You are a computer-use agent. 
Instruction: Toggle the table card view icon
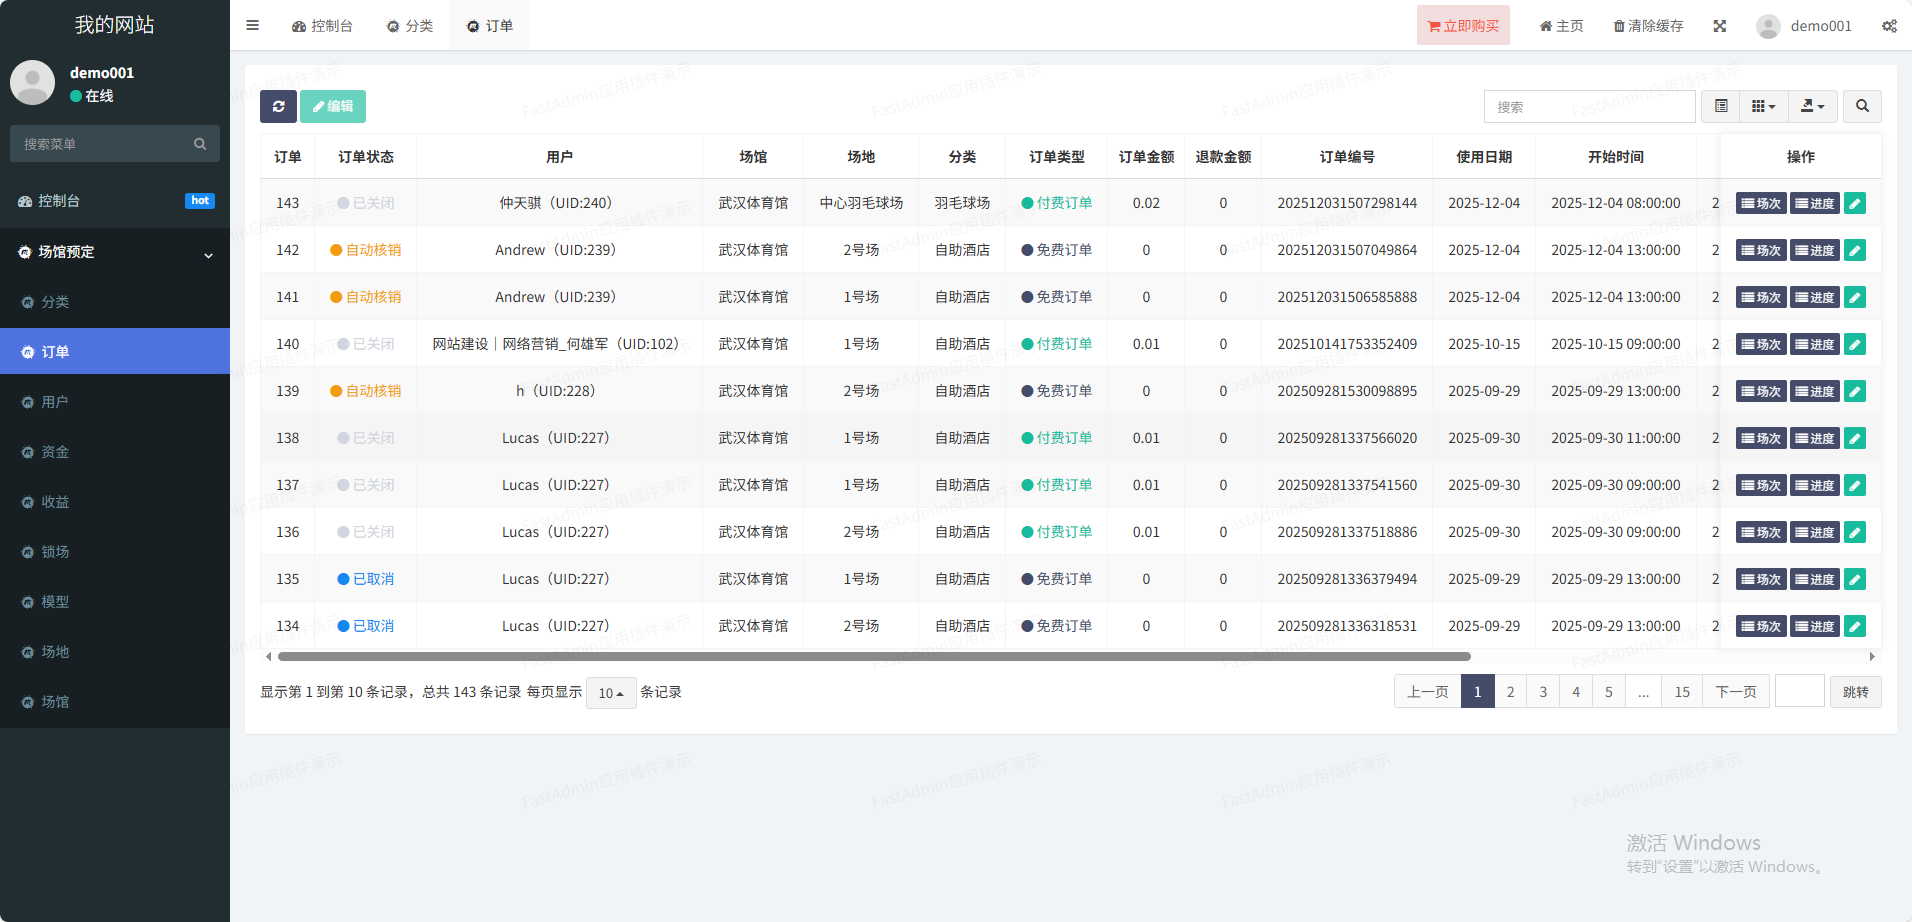[1721, 106]
